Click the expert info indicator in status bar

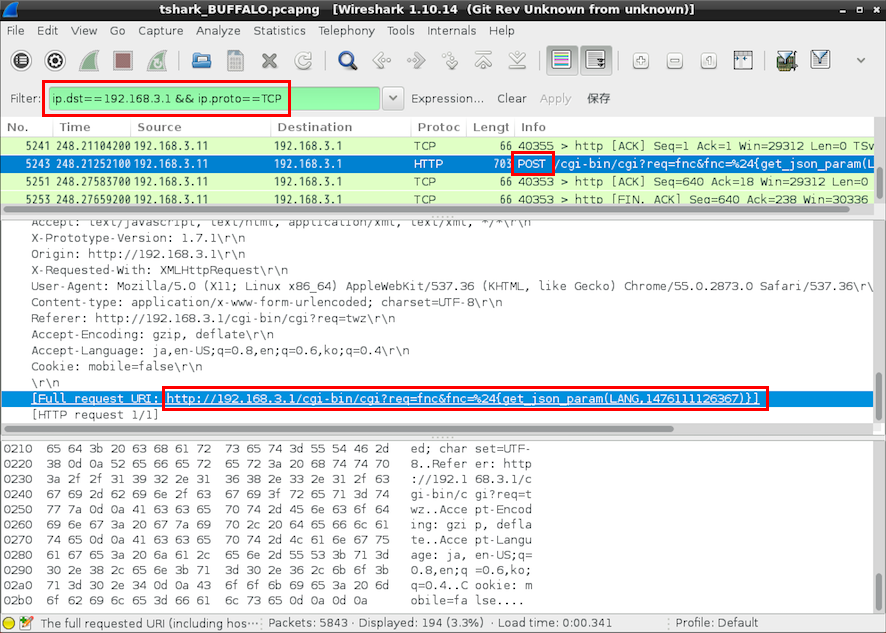(x=9, y=623)
